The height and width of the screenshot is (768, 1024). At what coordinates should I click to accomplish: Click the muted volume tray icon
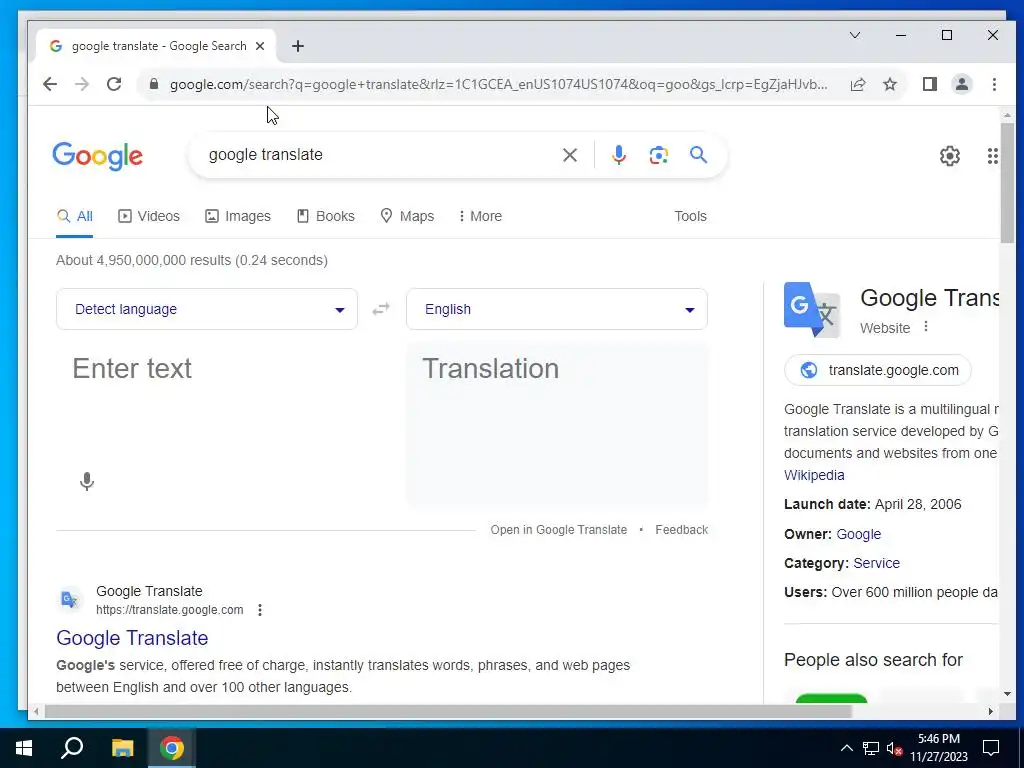(895, 748)
